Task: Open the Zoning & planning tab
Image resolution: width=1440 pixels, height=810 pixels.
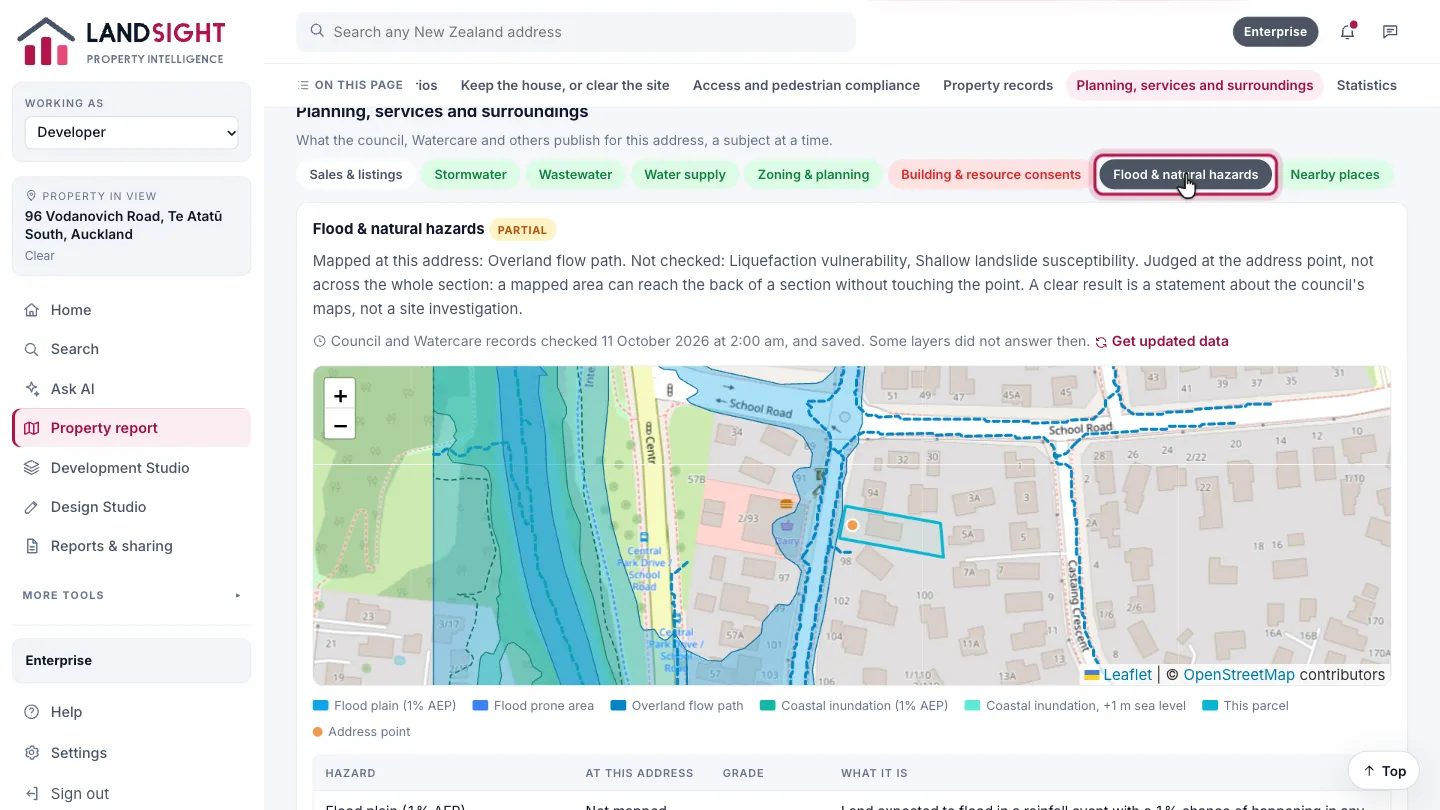Action: pos(813,174)
